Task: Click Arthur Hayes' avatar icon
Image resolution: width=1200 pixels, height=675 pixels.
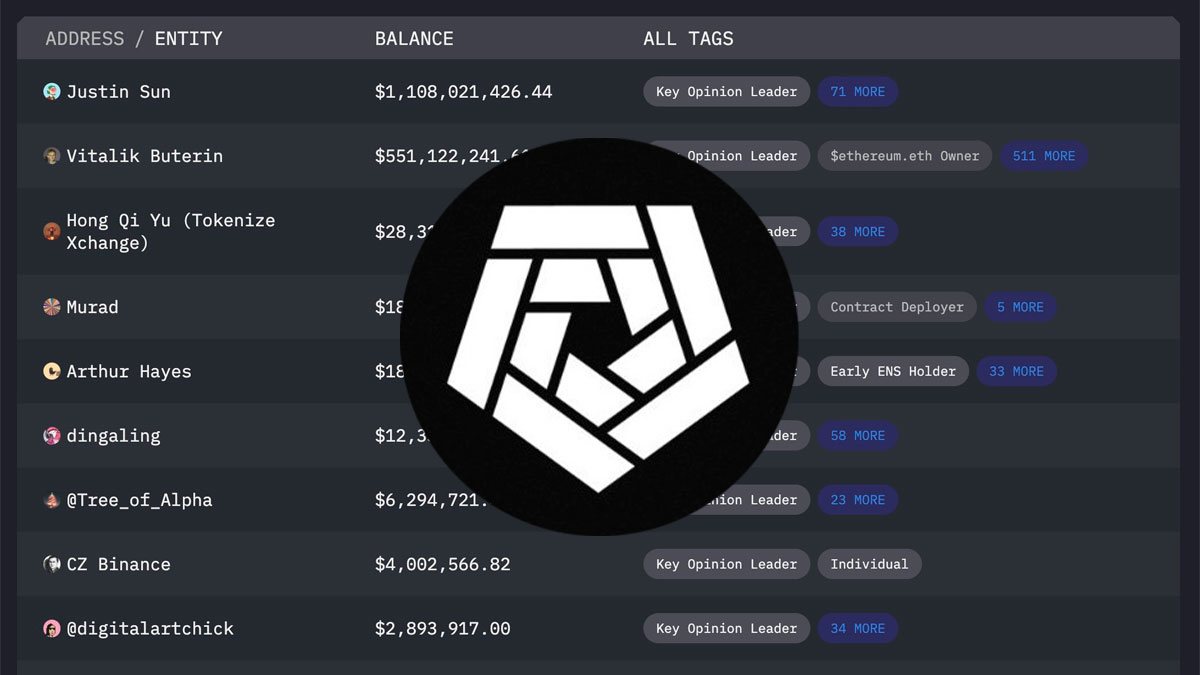Action: tap(52, 371)
